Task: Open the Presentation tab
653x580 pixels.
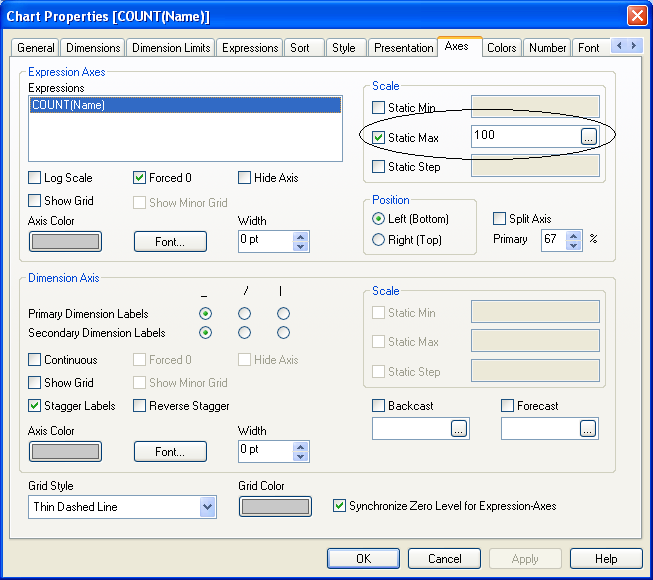Action: tap(404, 48)
